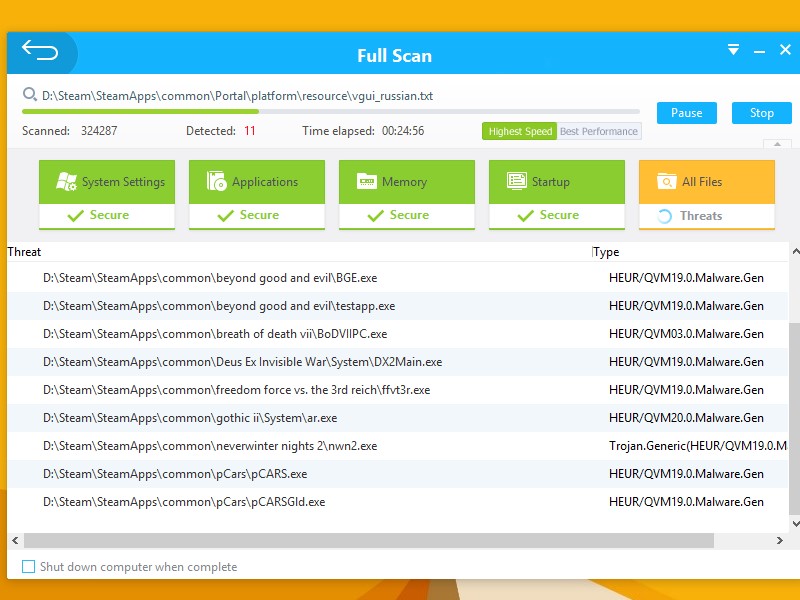
Task: Select the nwn2.exe threat row
Action: [398, 446]
